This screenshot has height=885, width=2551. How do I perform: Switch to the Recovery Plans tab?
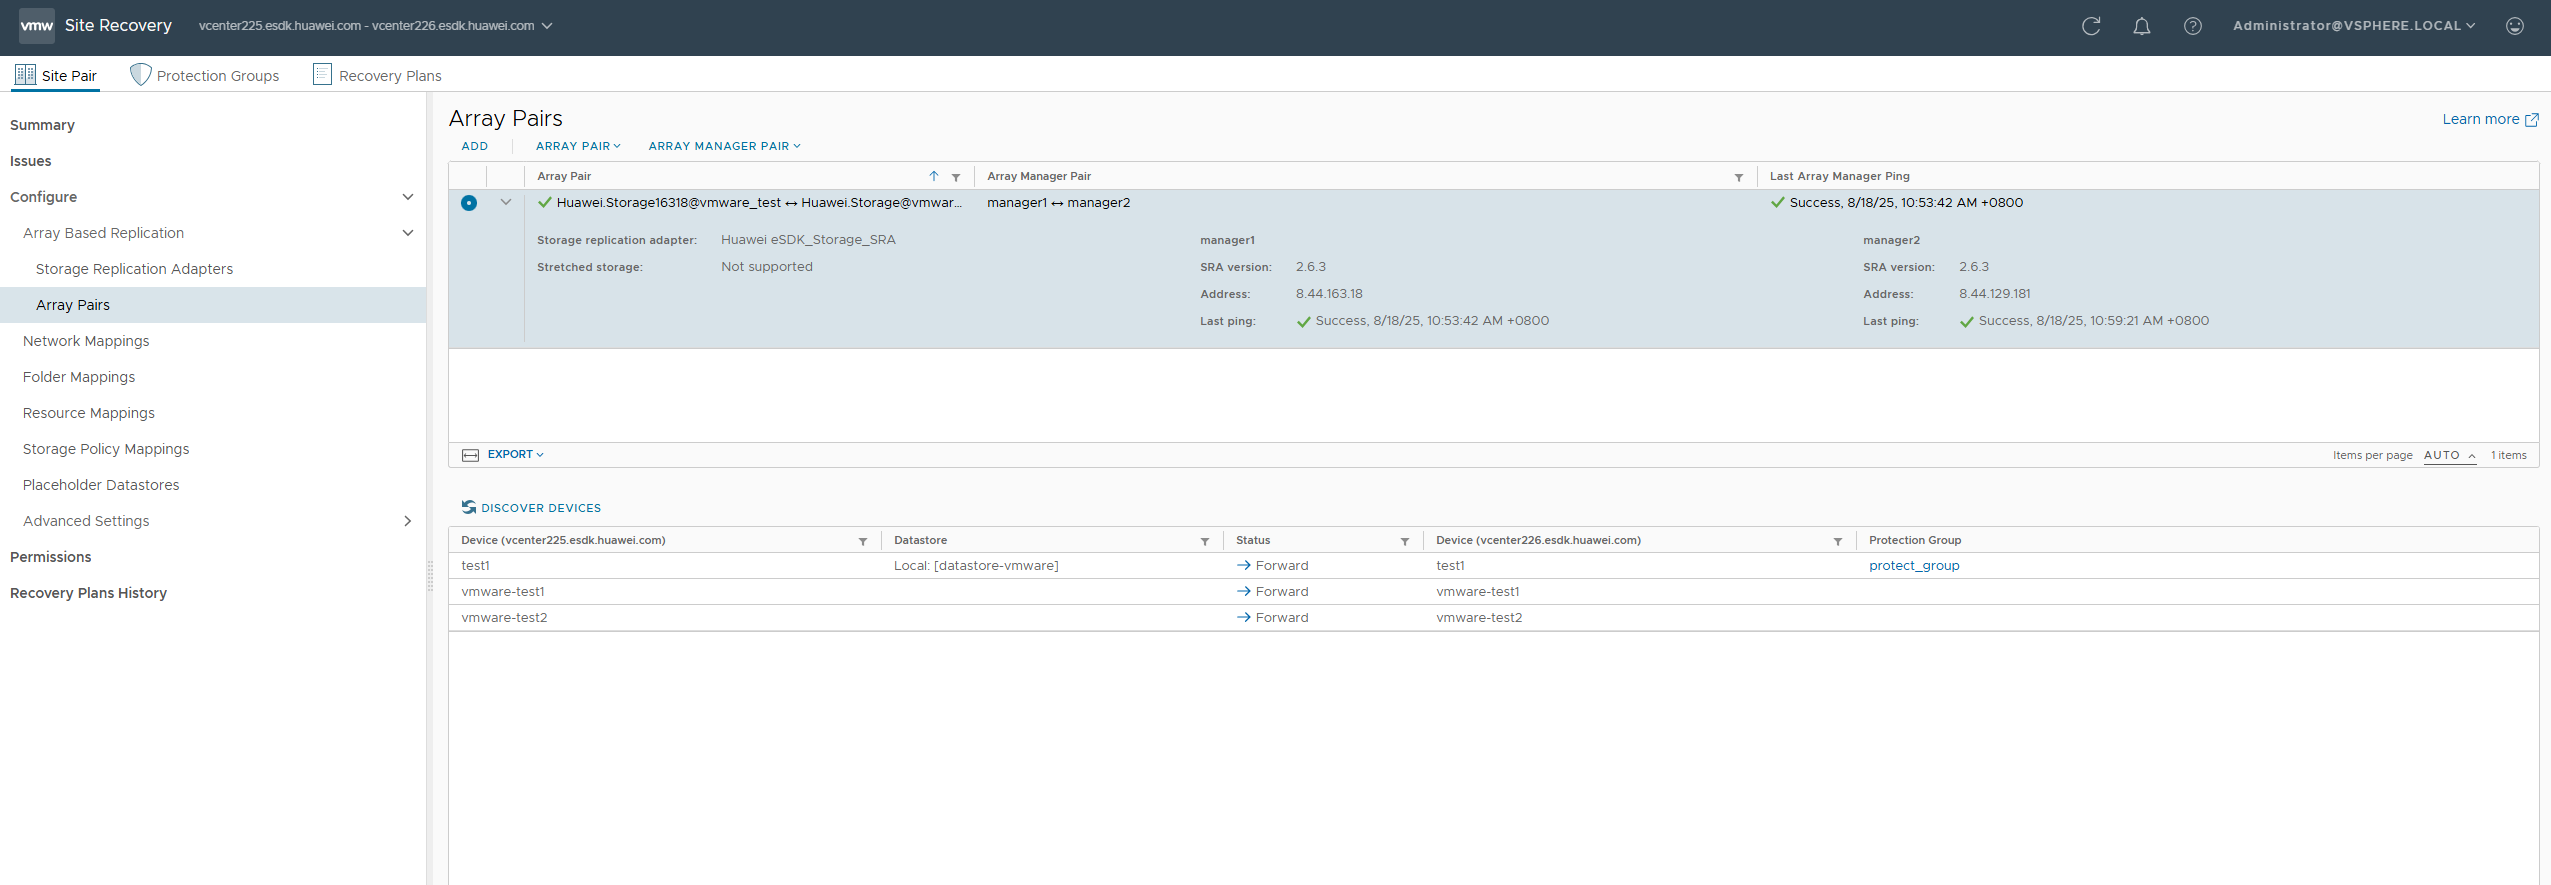click(377, 75)
